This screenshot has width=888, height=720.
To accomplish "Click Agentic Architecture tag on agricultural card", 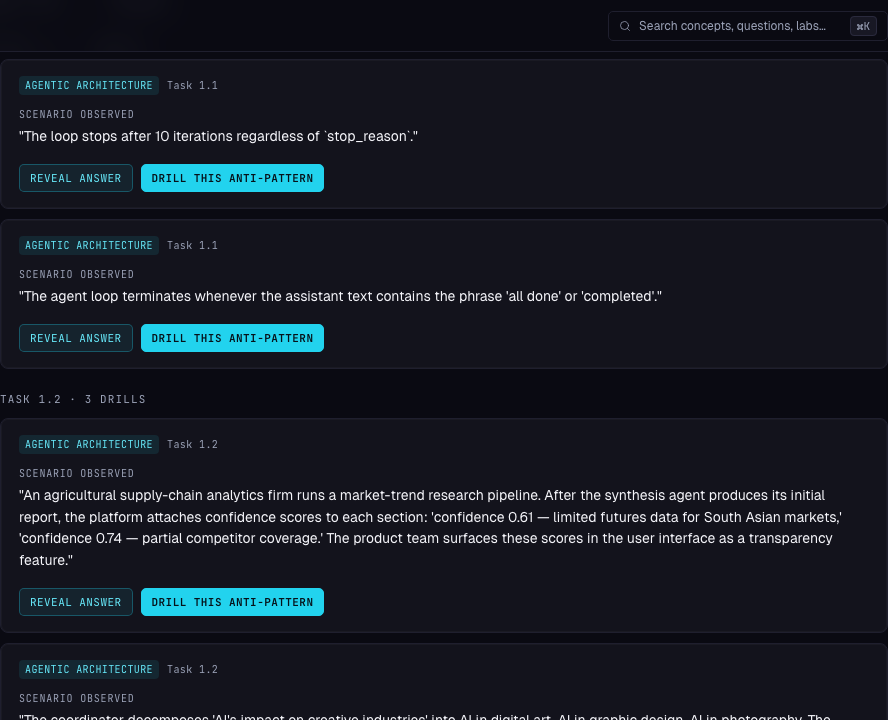I will [x=89, y=444].
